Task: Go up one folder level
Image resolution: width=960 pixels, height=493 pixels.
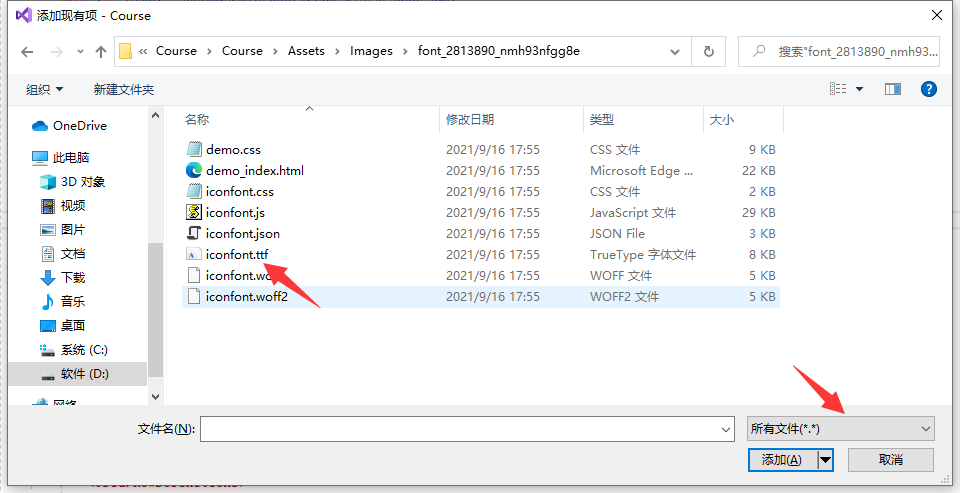Action: 101,52
